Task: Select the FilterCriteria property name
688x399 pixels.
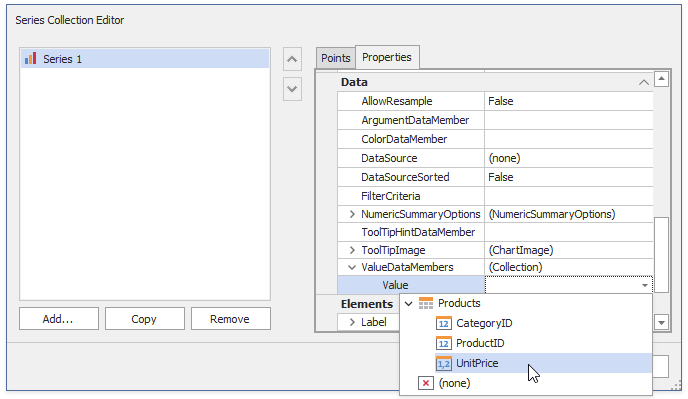Action: pos(391,196)
